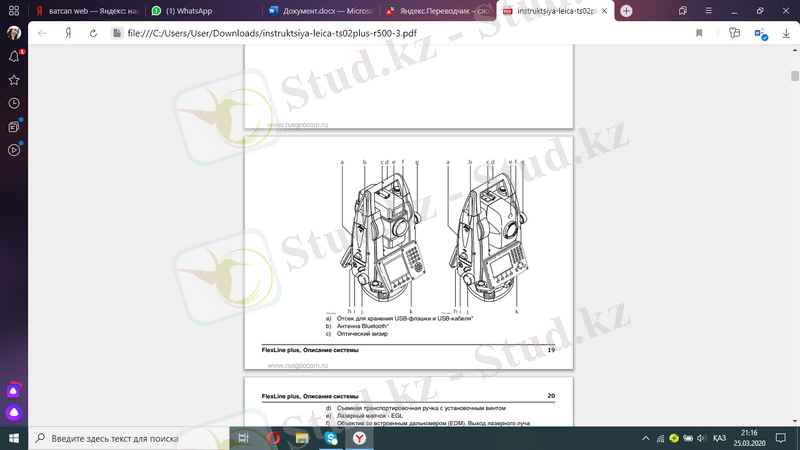The width and height of the screenshot is (800, 450).
Task: Open the clock and date 21:16
Action: point(749,438)
